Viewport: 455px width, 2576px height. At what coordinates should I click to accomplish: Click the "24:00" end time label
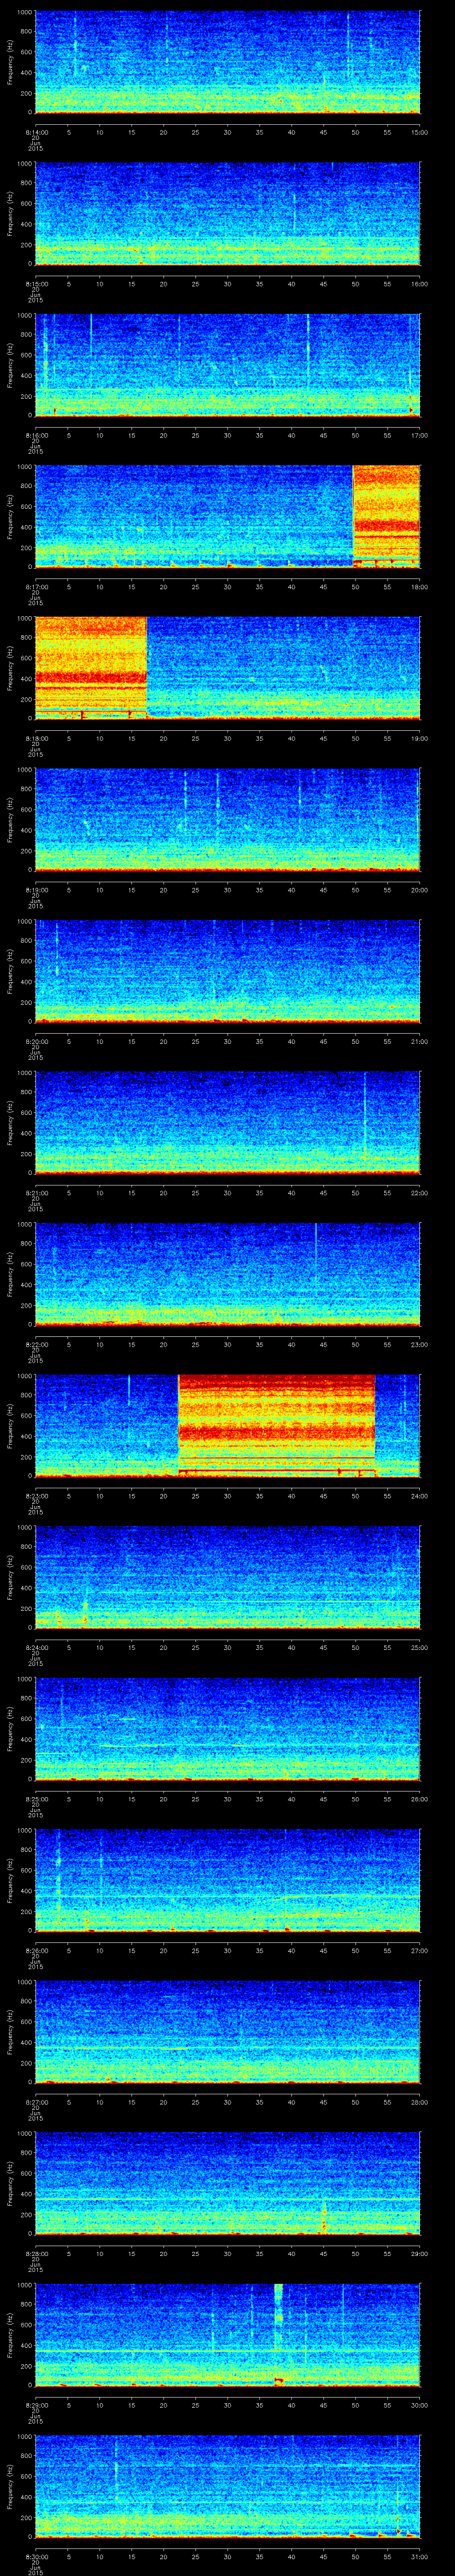tap(419, 1496)
